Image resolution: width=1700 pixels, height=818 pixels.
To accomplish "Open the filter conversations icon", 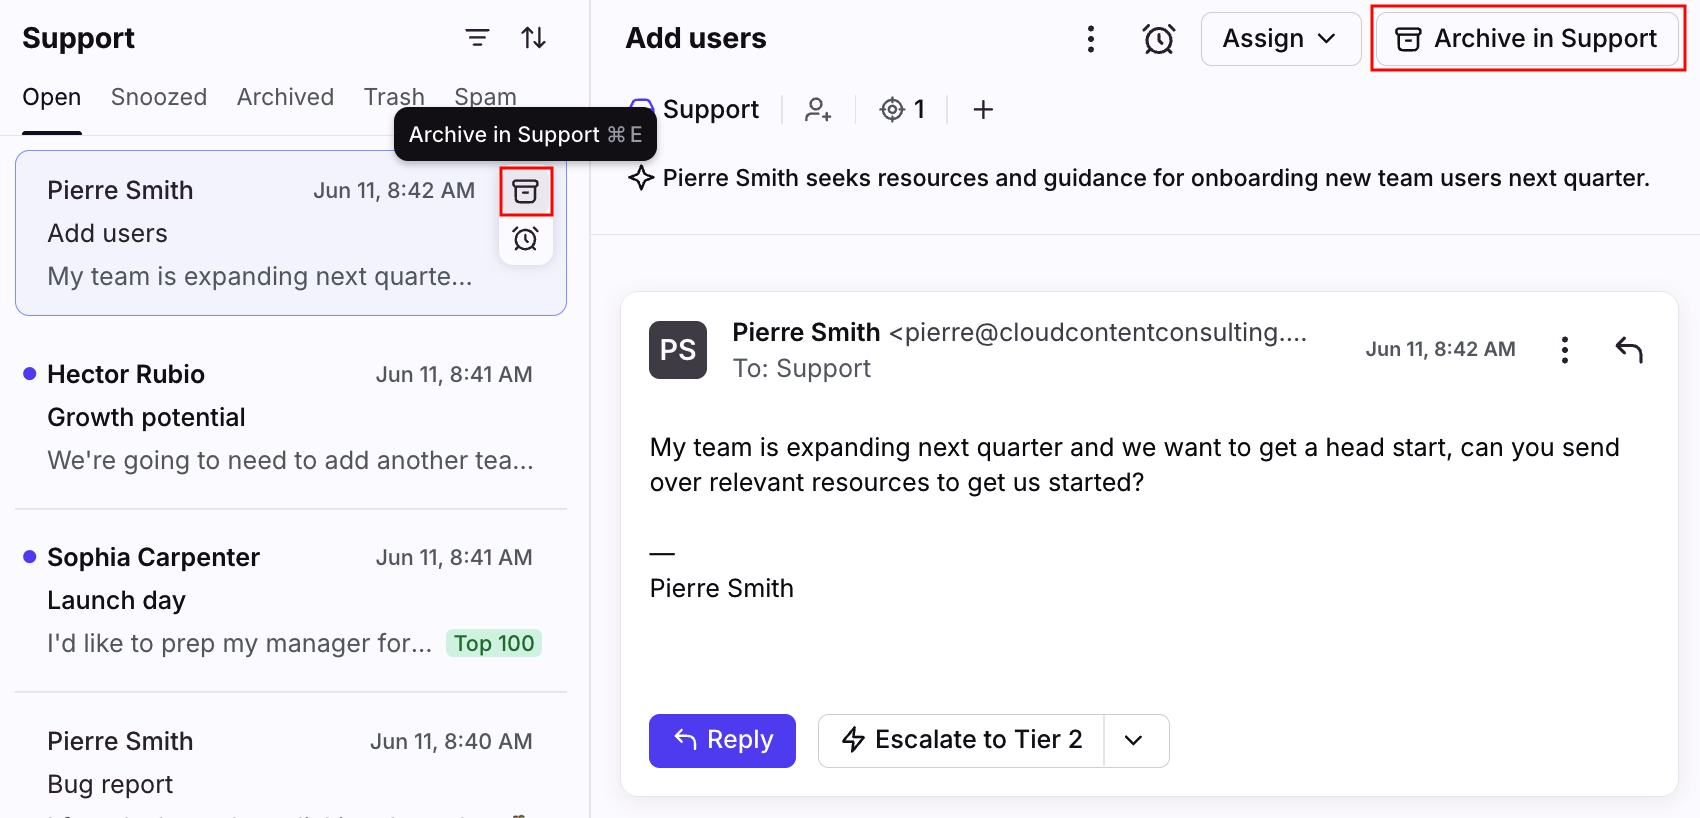I will (x=477, y=38).
